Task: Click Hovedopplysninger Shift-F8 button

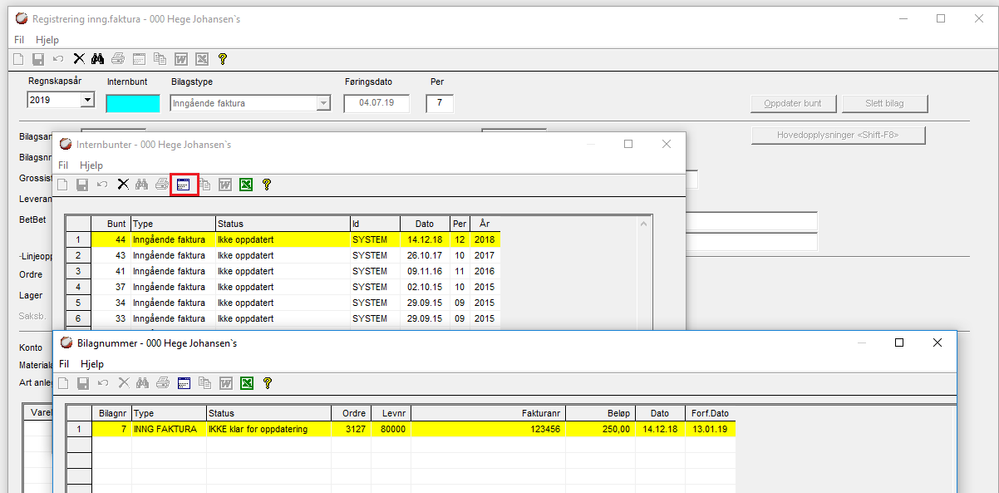Action: click(837, 136)
